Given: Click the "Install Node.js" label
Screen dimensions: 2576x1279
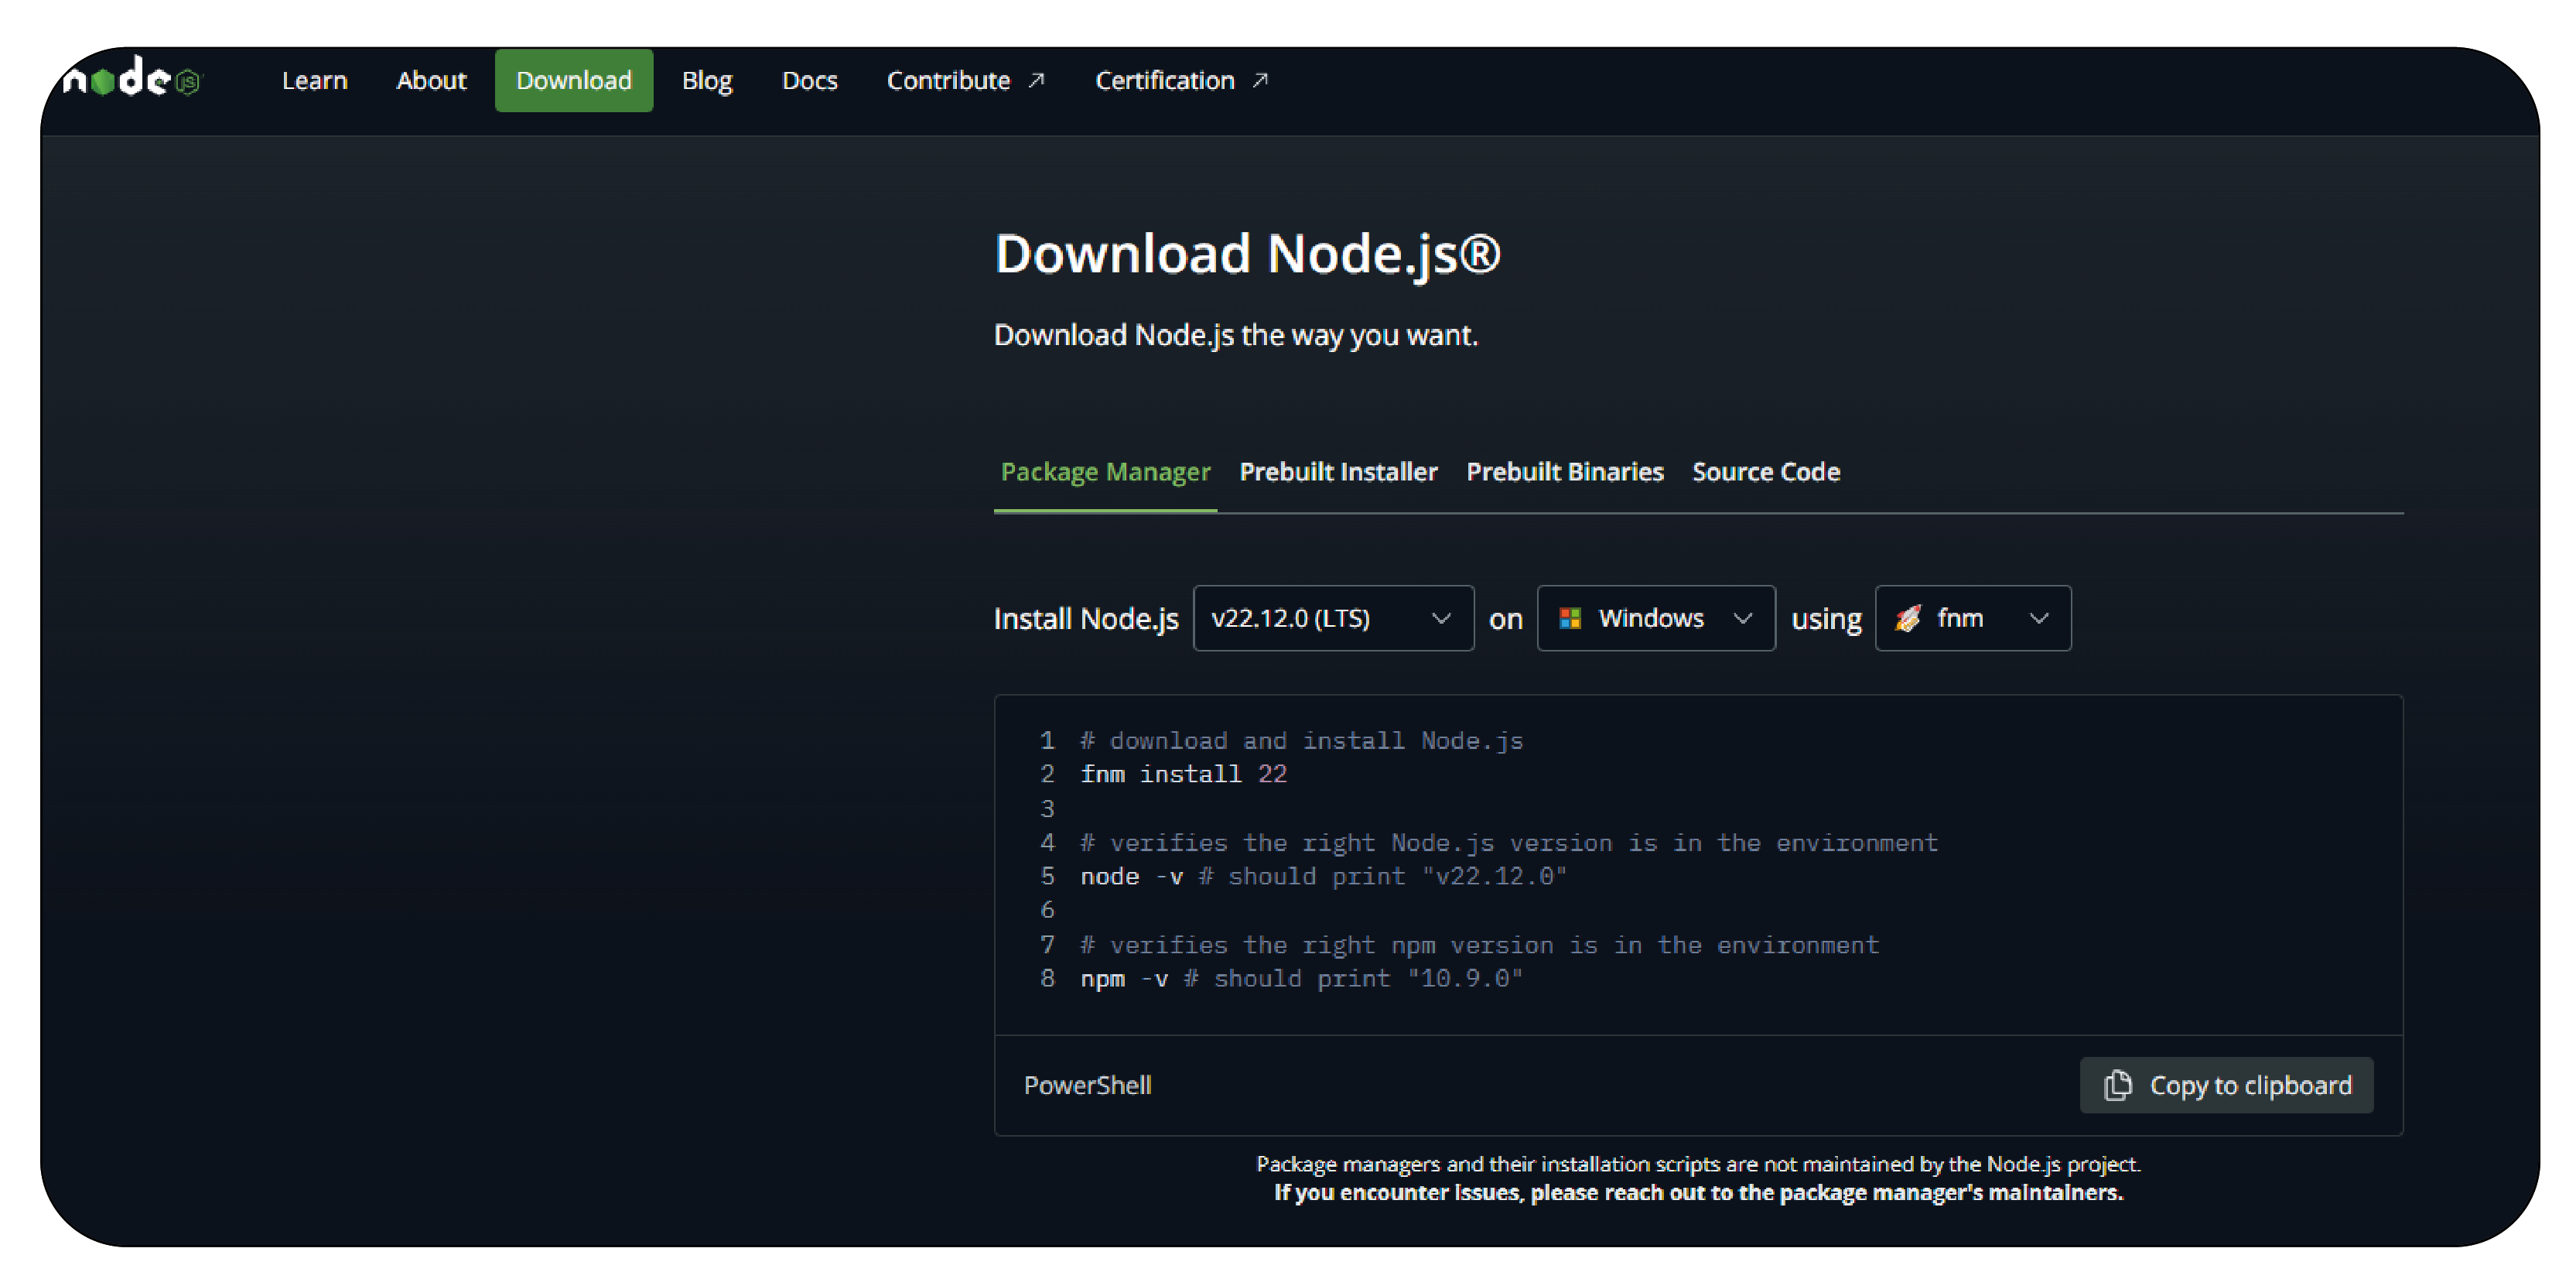Looking at the screenshot, I should click(x=1086, y=619).
